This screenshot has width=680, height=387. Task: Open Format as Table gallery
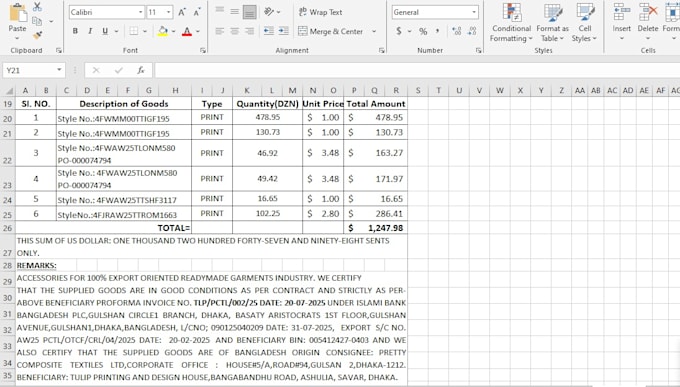(552, 23)
